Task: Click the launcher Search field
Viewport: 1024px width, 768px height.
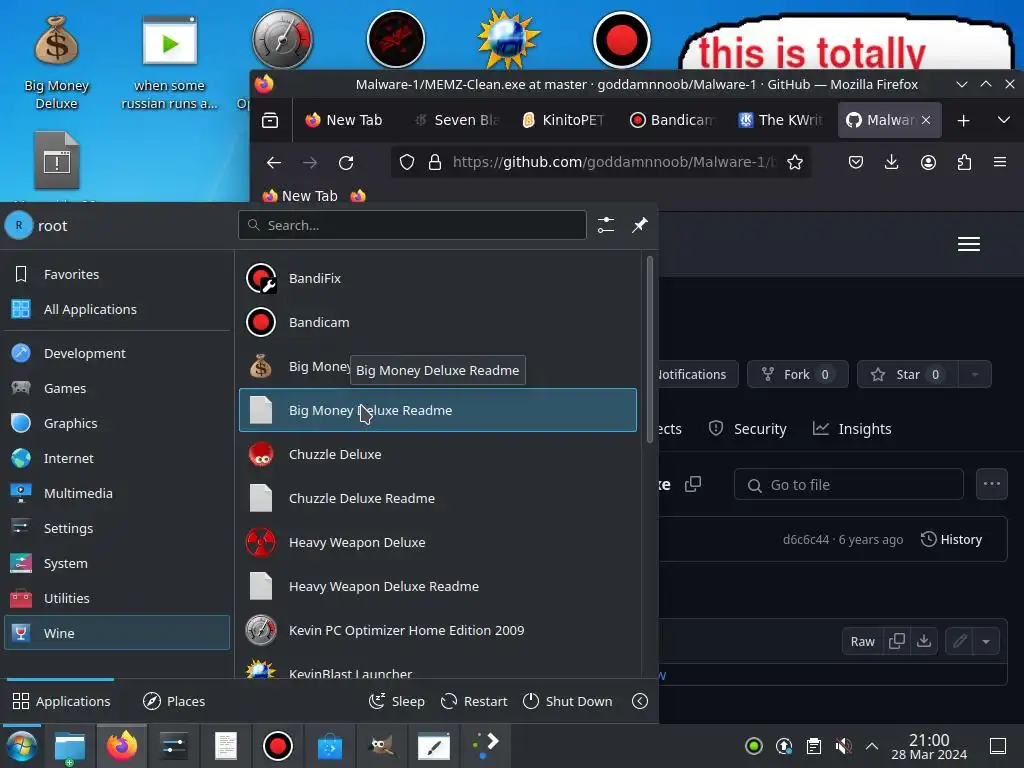Action: tap(412, 225)
